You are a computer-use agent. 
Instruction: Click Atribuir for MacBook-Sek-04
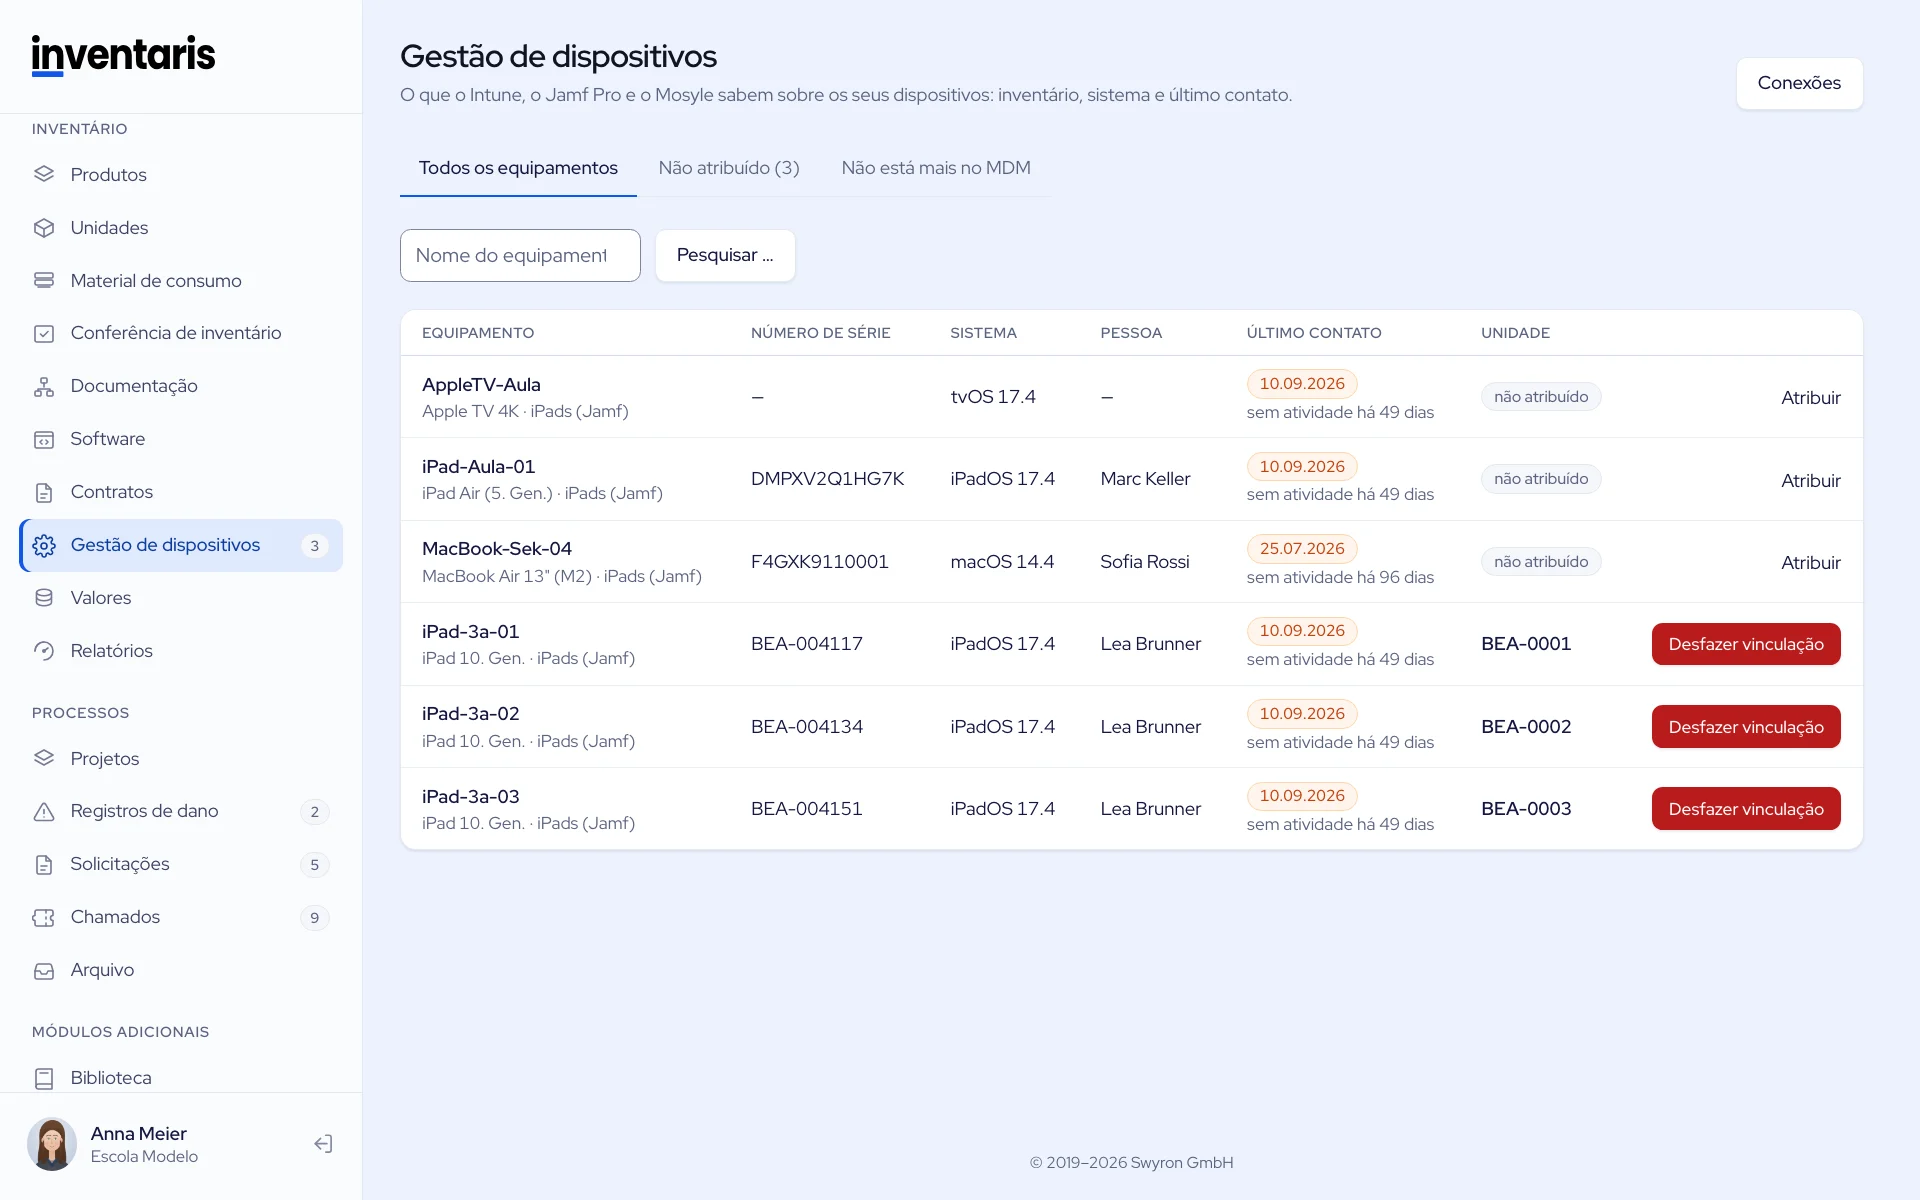click(x=1810, y=562)
